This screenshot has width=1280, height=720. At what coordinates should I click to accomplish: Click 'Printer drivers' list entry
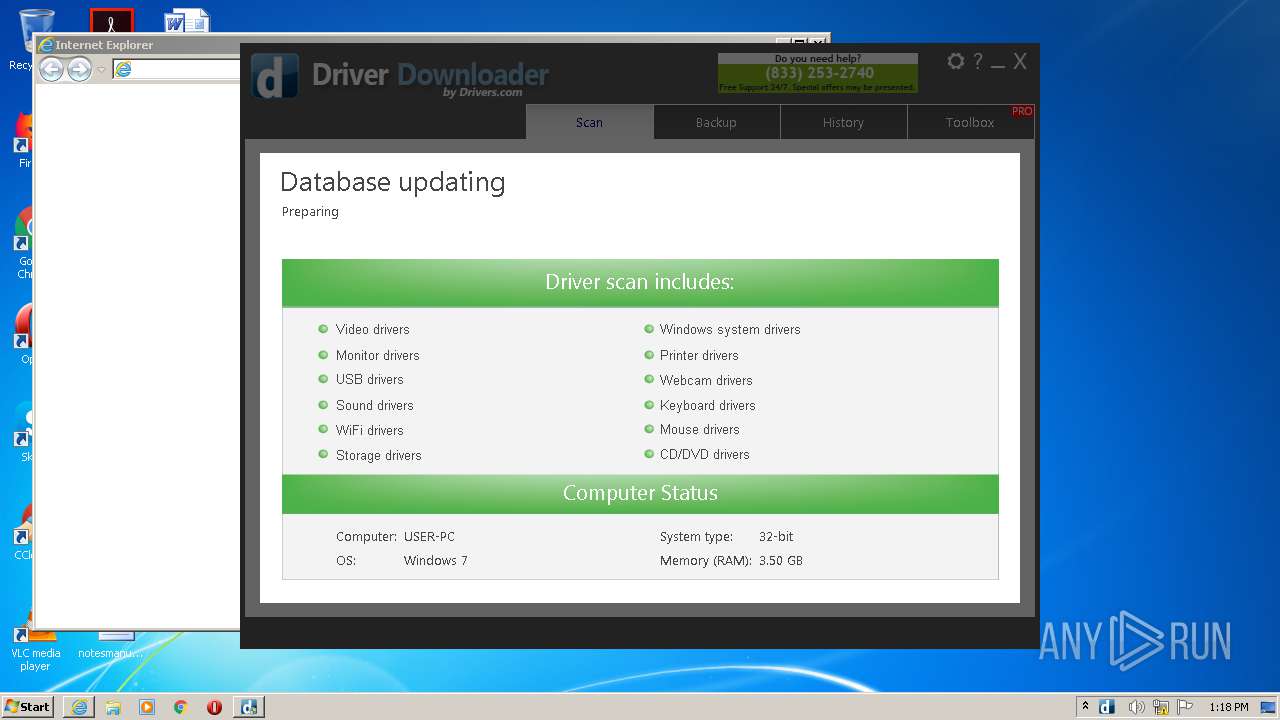click(699, 355)
